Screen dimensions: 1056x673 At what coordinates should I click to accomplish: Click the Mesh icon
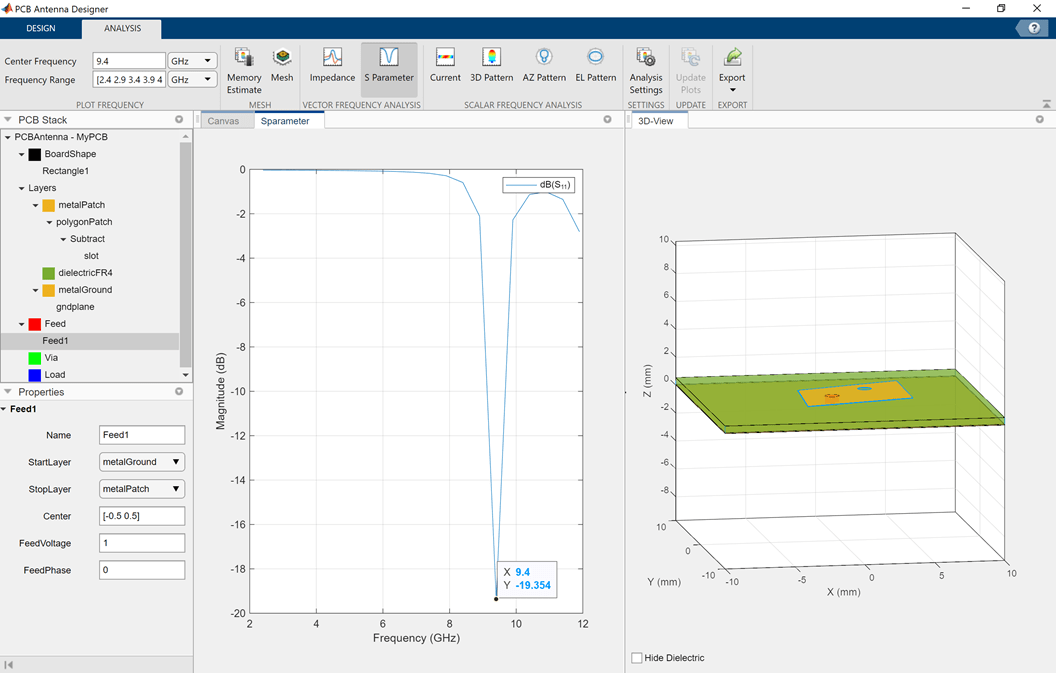pyautogui.click(x=282, y=66)
